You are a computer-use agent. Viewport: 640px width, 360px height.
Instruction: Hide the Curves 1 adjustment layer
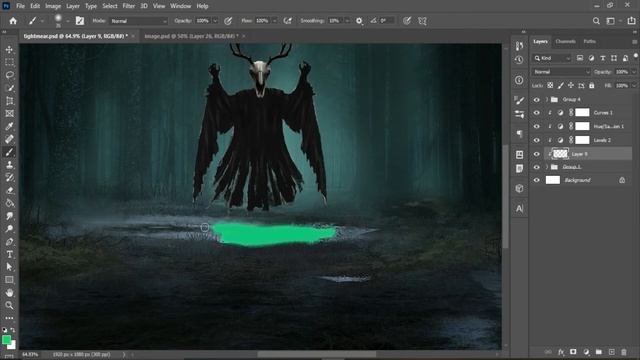click(536, 113)
